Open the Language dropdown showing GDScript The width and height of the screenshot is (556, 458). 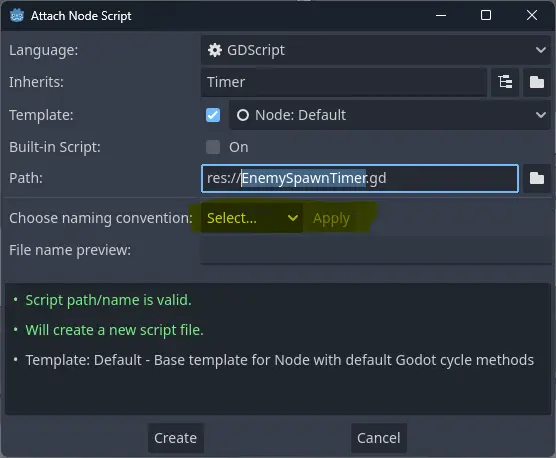click(375, 50)
